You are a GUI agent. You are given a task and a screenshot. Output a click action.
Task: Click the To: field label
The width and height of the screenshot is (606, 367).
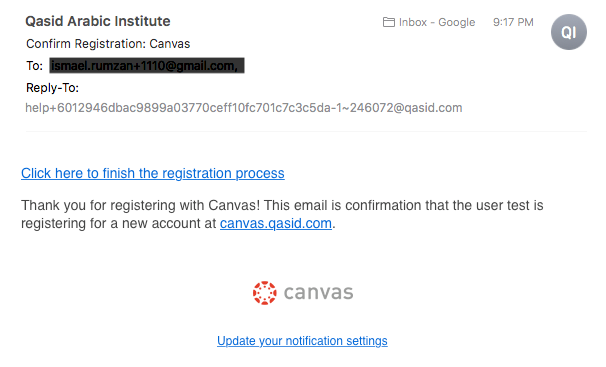(x=34, y=66)
